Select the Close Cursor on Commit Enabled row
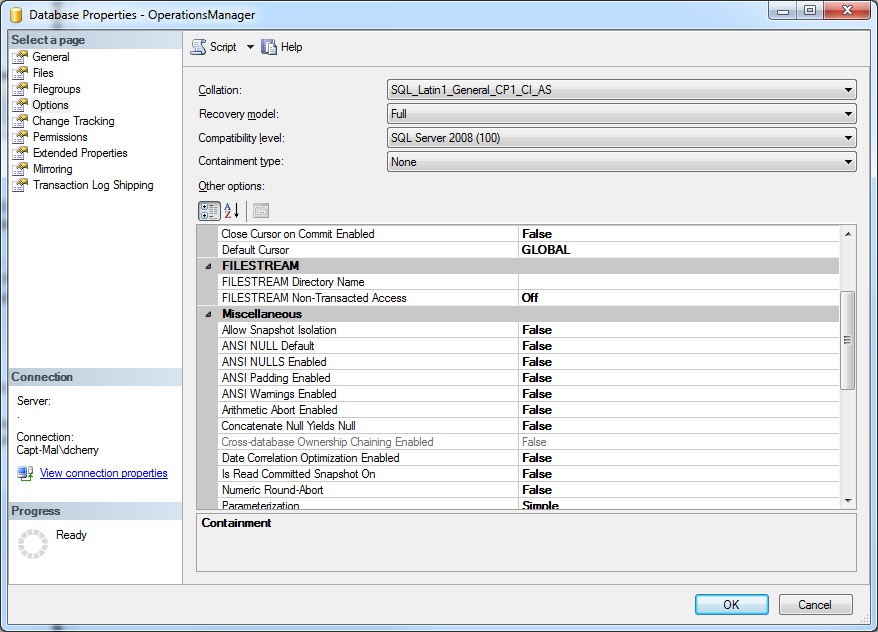 pyautogui.click(x=529, y=234)
